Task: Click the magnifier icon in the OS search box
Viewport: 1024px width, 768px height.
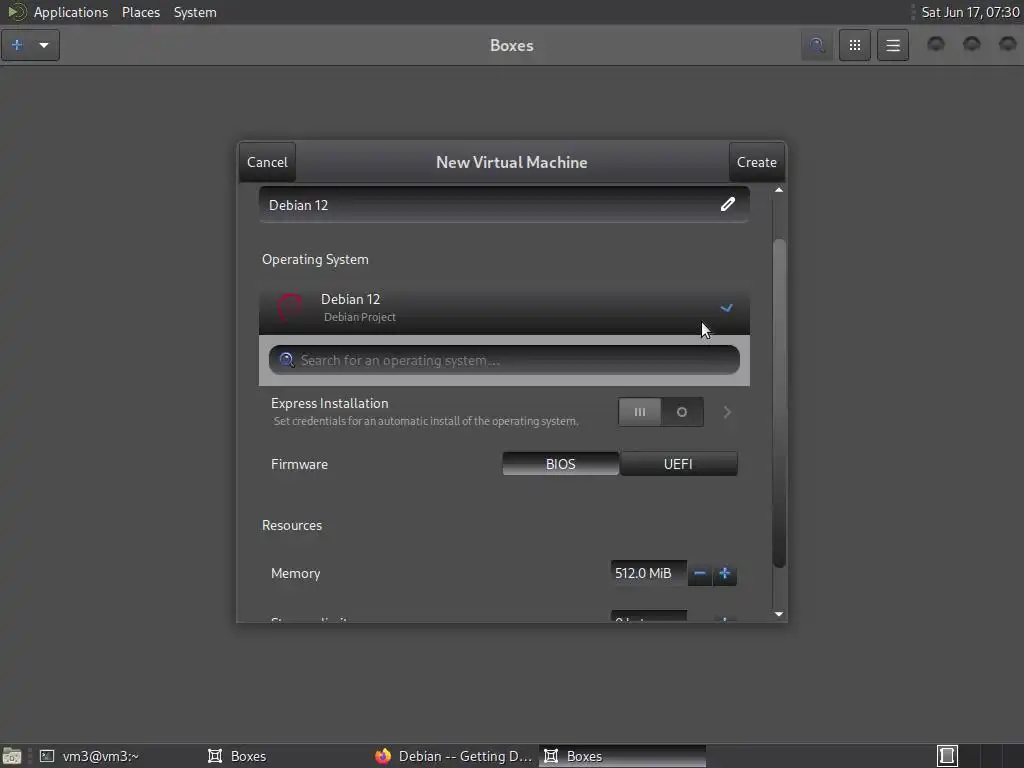Action: (286, 360)
